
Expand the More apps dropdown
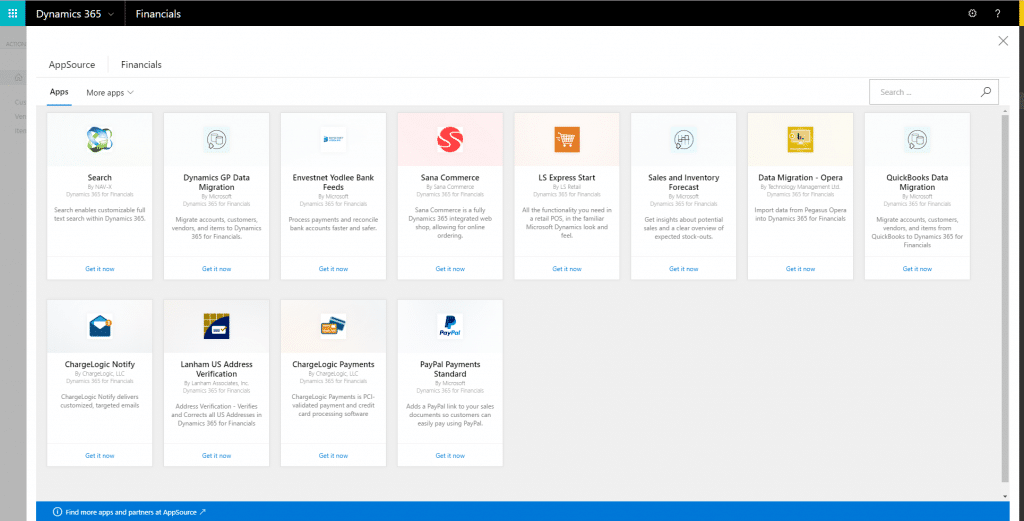[x=110, y=92]
